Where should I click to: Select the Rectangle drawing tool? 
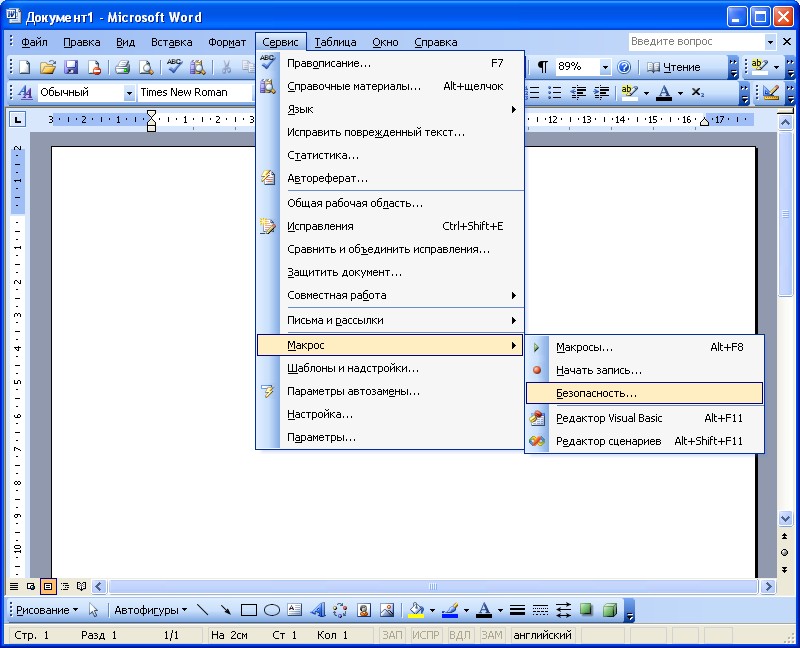[x=248, y=610]
